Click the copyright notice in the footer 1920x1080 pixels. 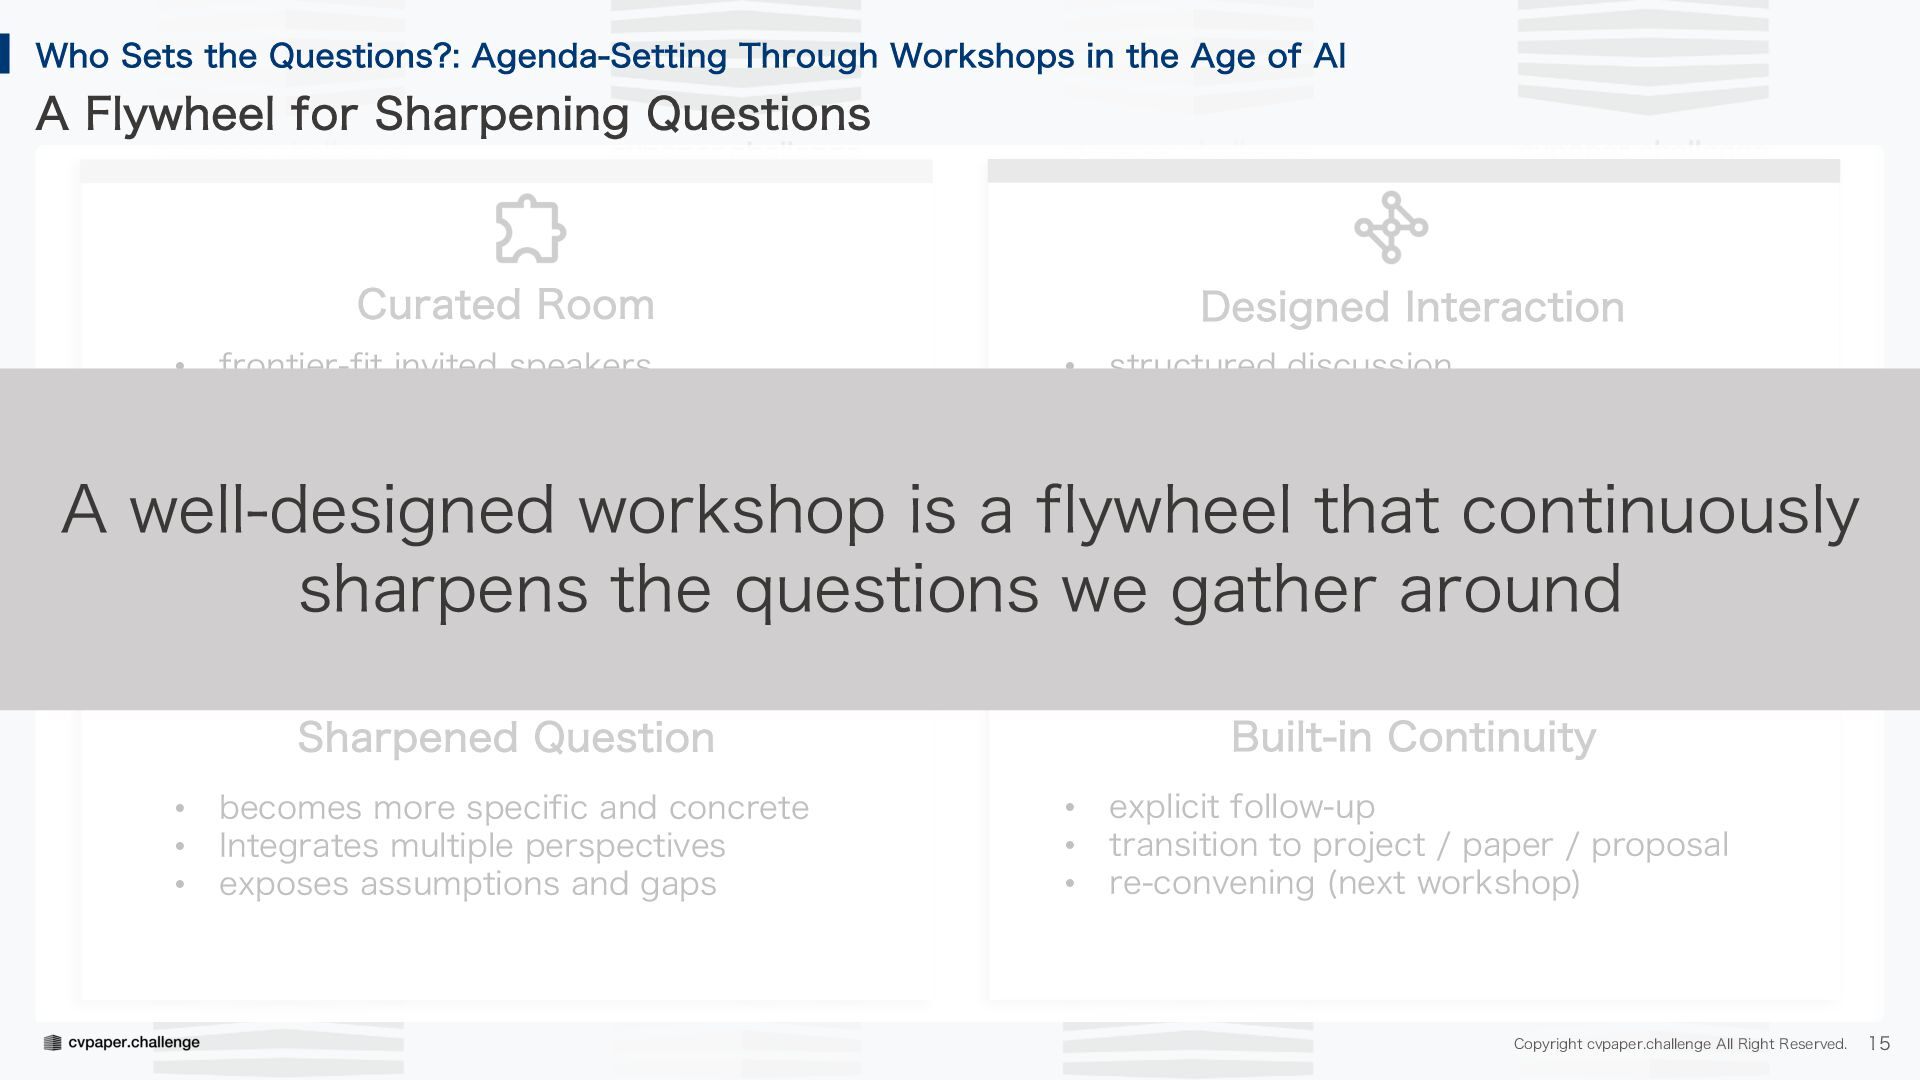click(1680, 1044)
